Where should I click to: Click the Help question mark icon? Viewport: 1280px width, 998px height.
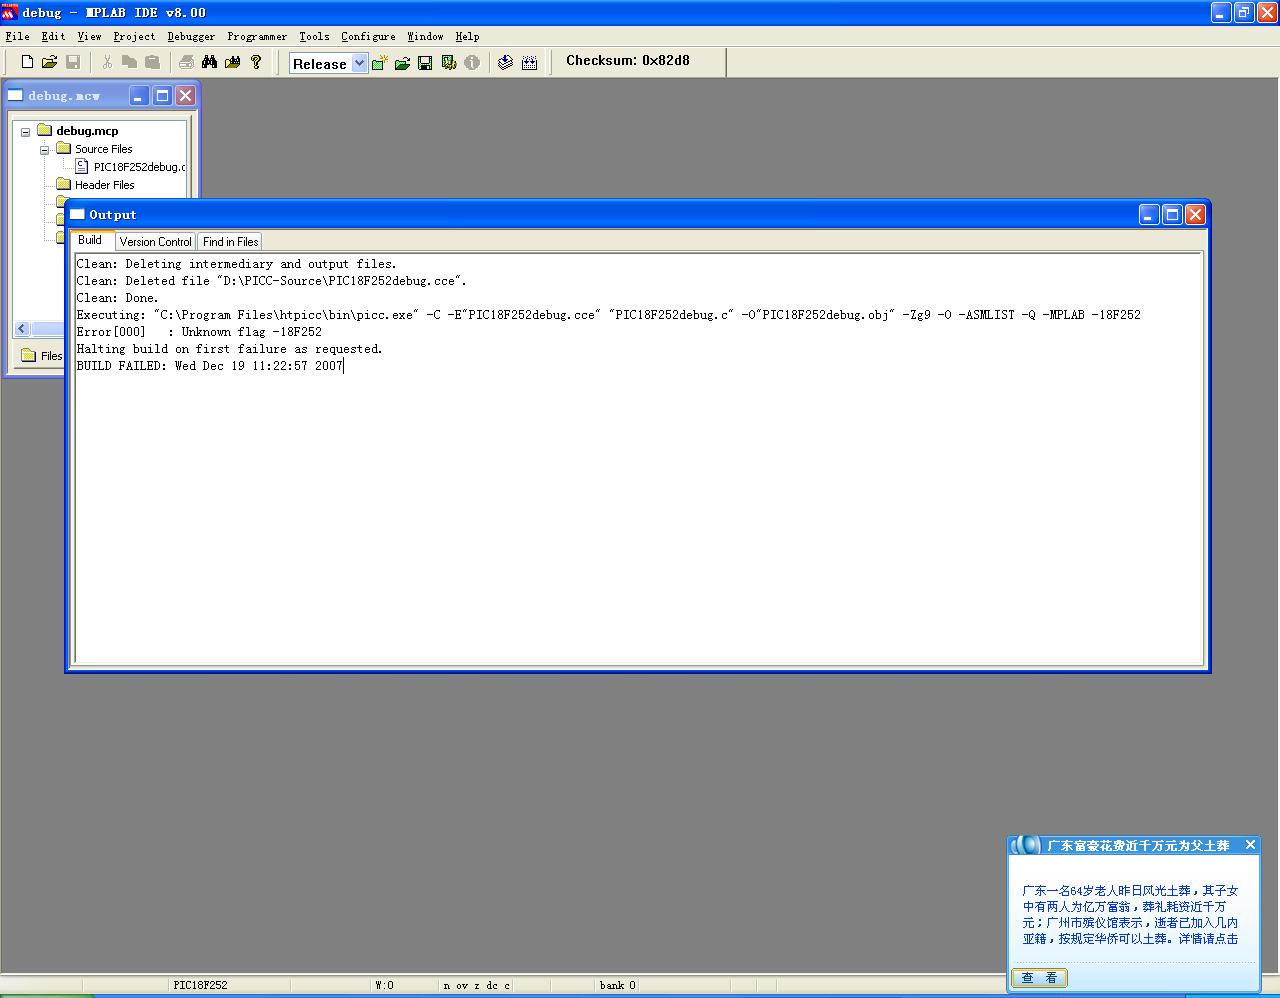(x=256, y=62)
